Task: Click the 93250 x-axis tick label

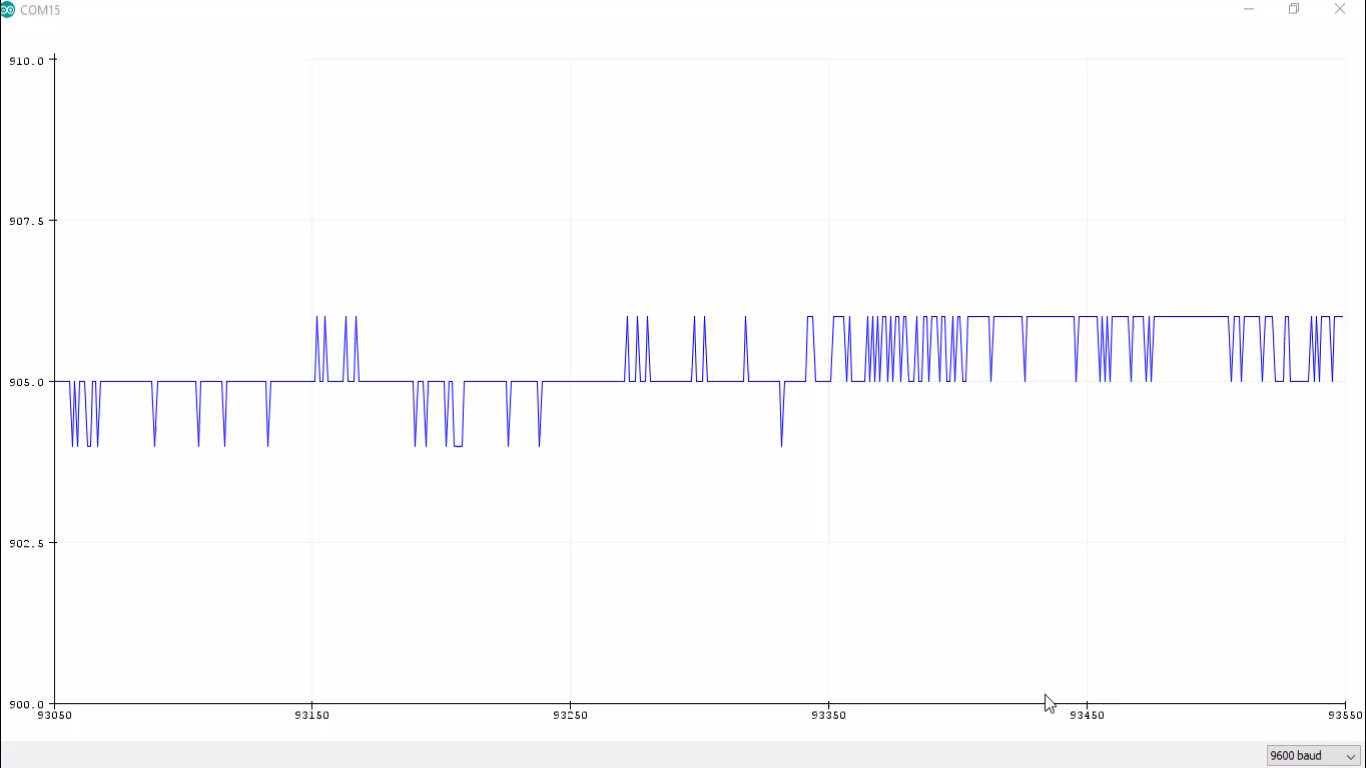Action: click(x=570, y=715)
